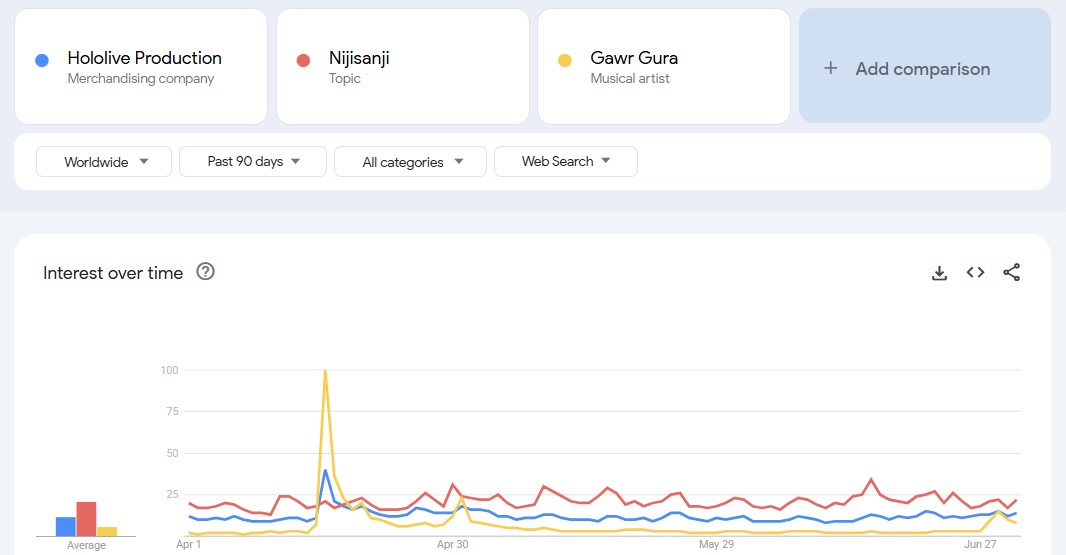1066x555 pixels.
Task: Open the Web Search type dropdown
Action: click(x=566, y=162)
